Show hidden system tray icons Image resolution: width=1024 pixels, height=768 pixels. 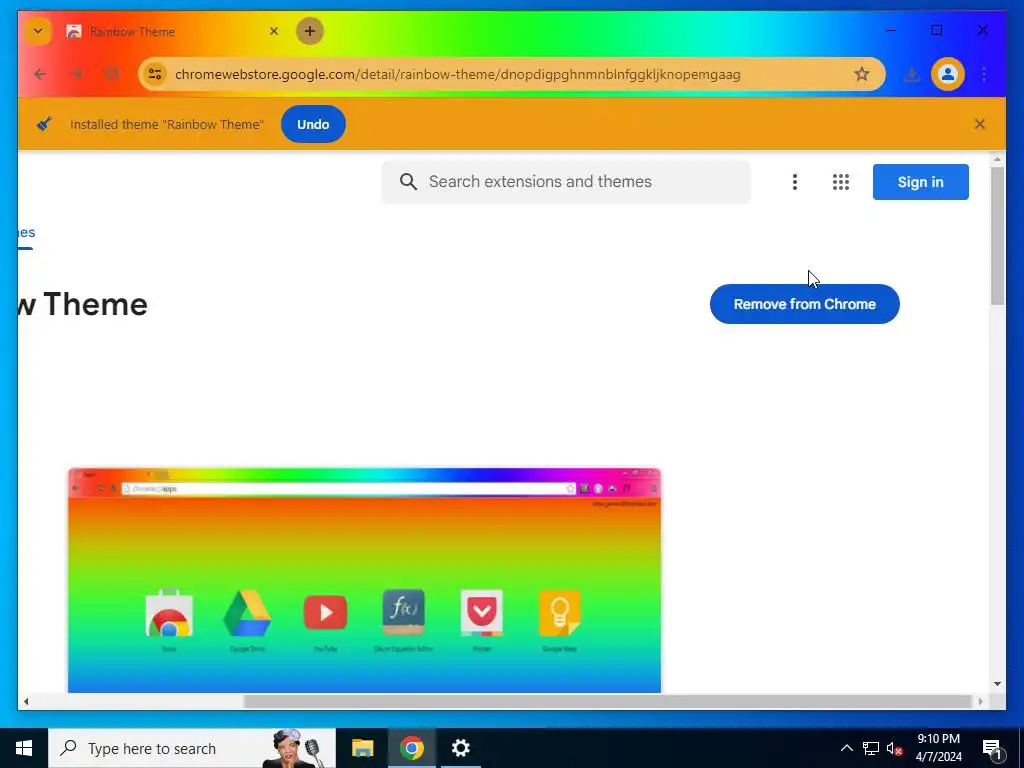tap(846, 748)
